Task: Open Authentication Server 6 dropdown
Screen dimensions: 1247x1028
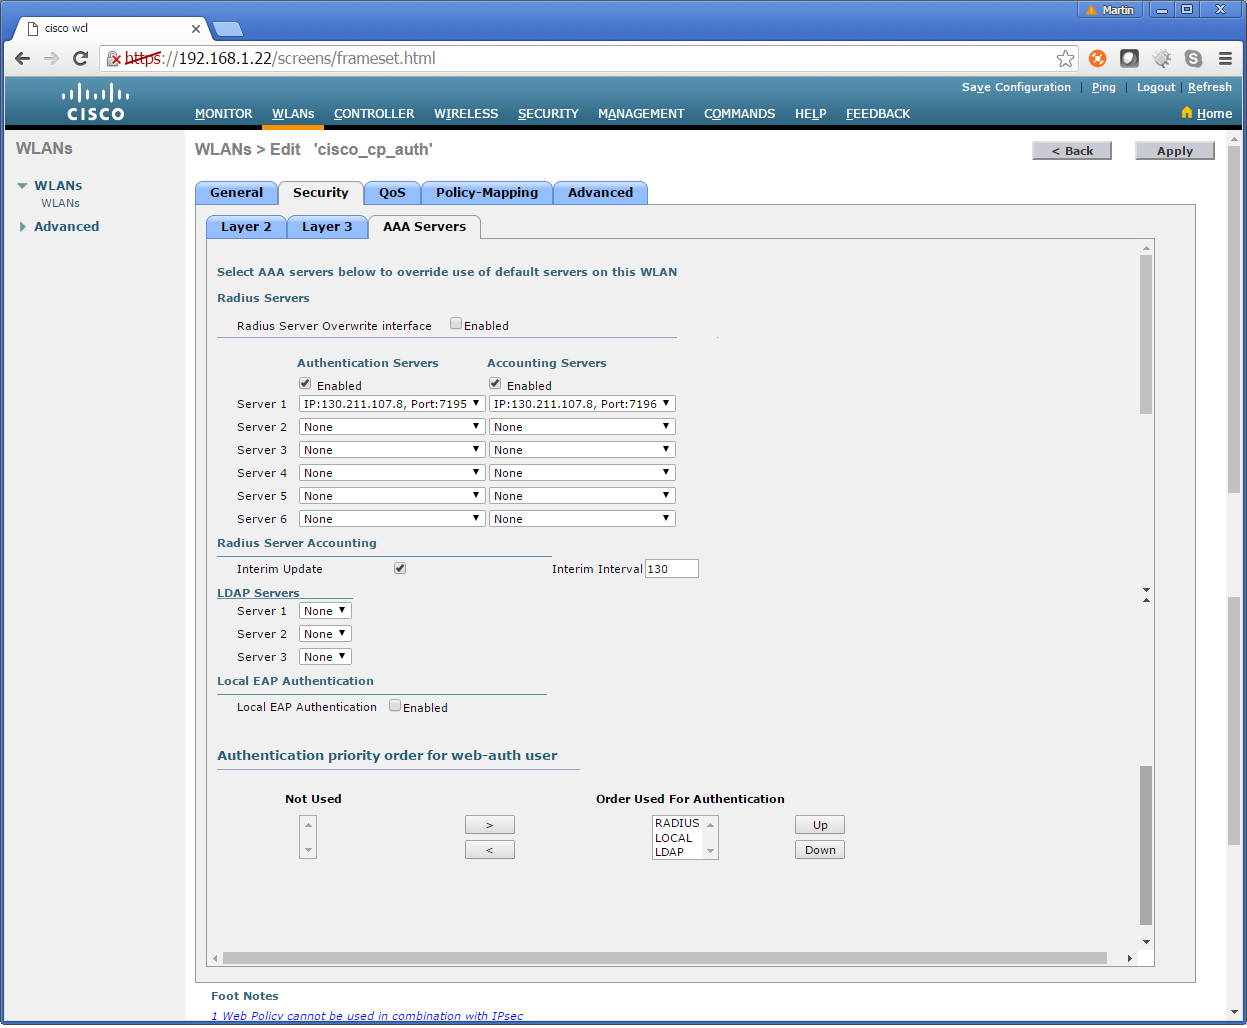Action: [x=392, y=519]
